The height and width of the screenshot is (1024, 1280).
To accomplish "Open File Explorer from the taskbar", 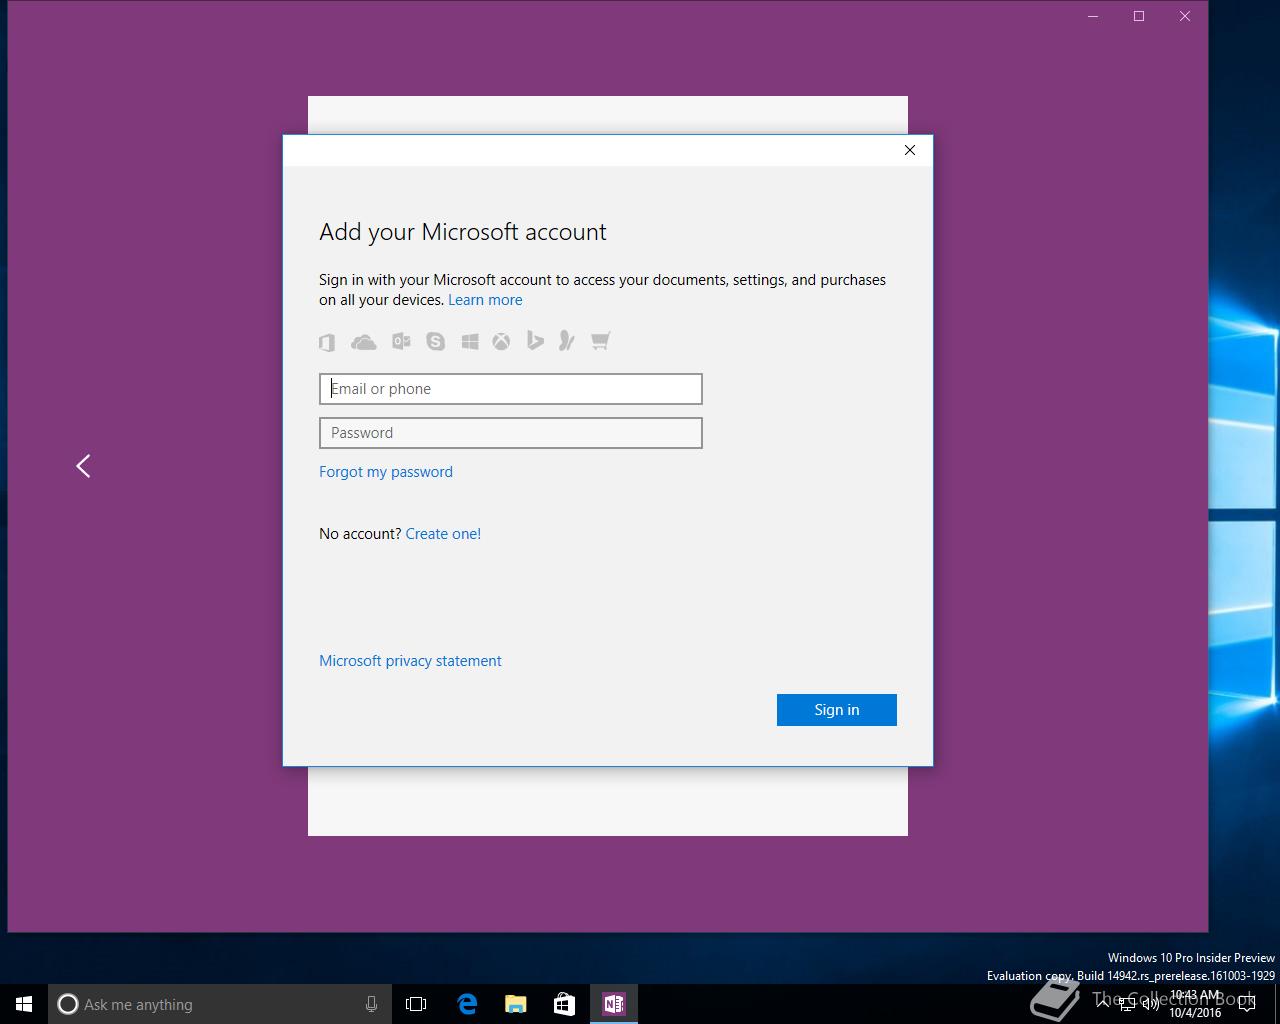I will 516,1004.
